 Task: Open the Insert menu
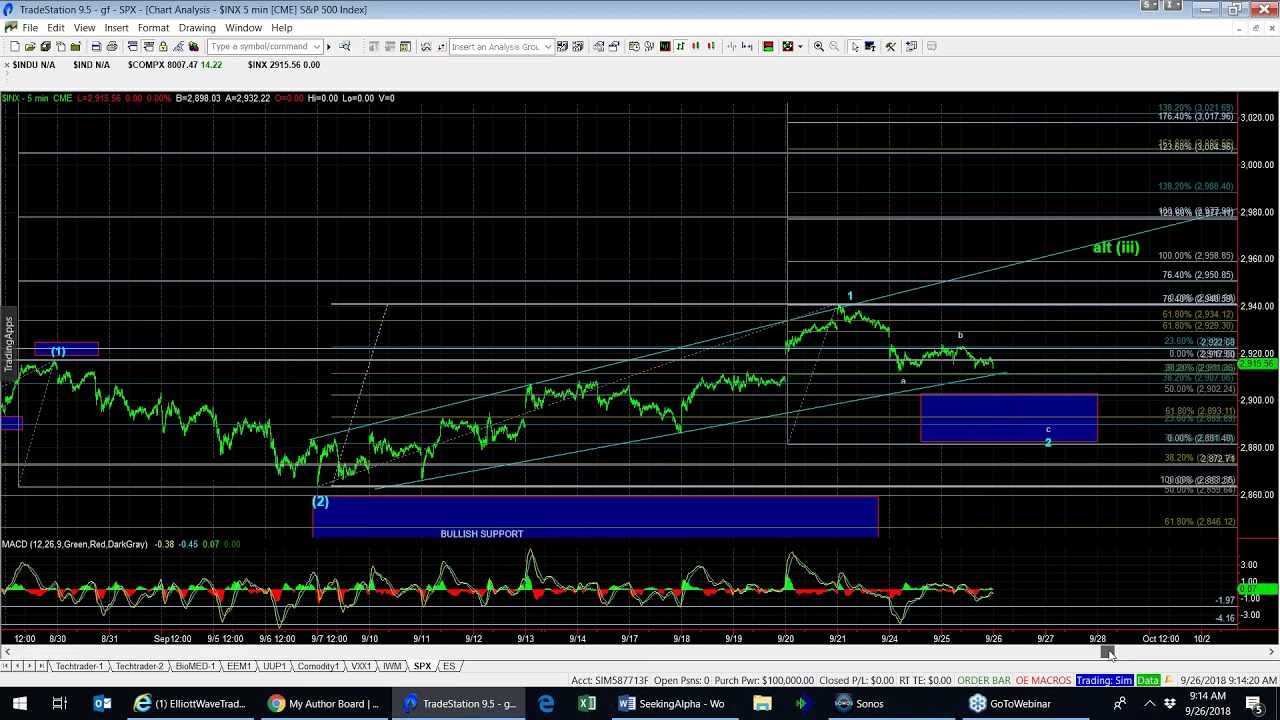[x=116, y=28]
